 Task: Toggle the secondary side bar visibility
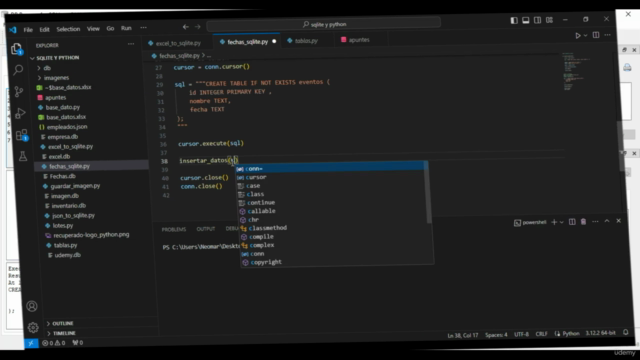tap(538, 20)
